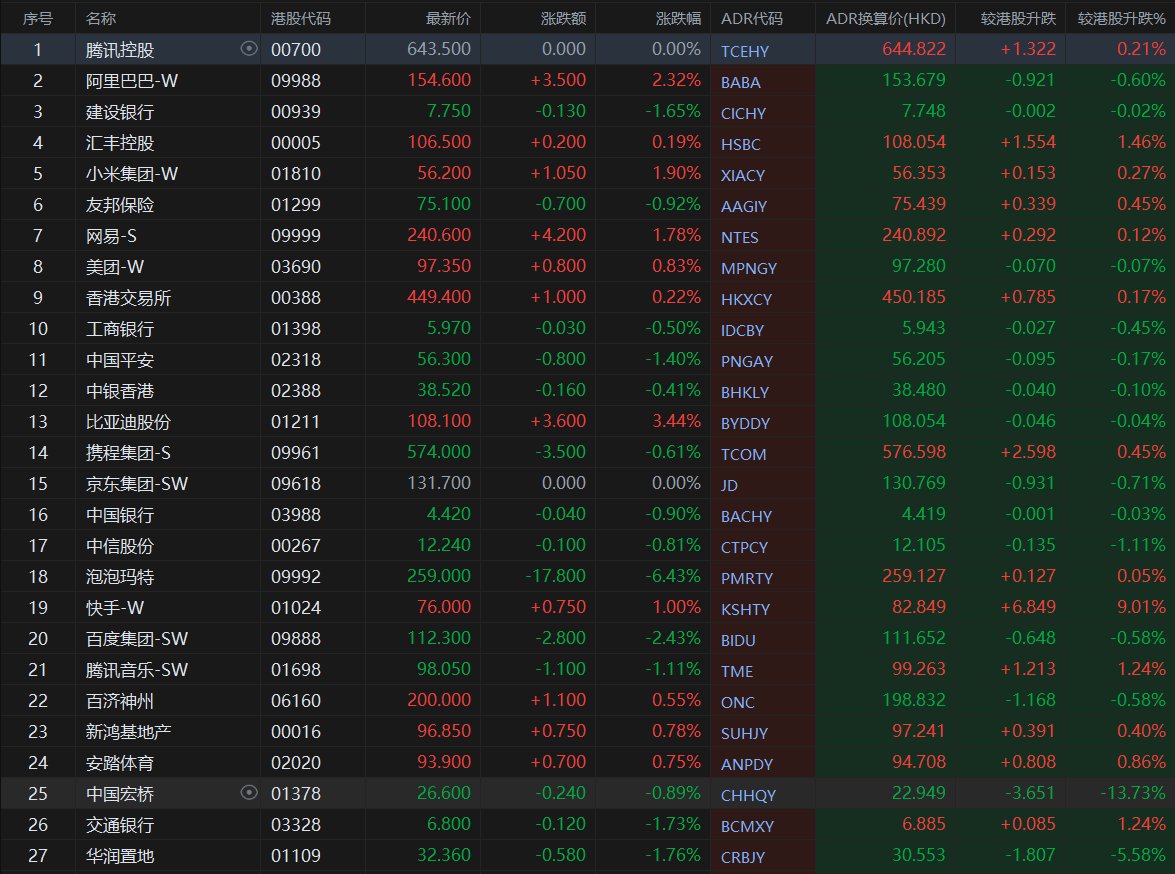Sort by the 较港股升跌% column header
1175x874 pixels.
[x=1122, y=18]
